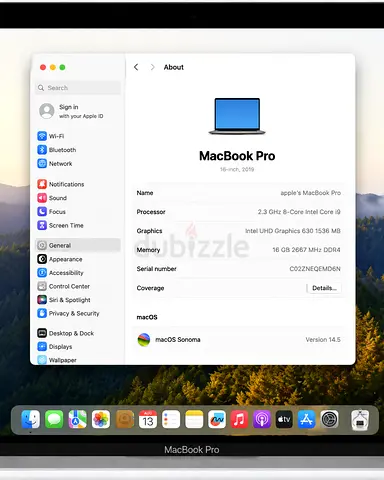This screenshot has height=480, width=384.
Task: Select the processor value "2.3 GHz 8-Core Intel Core i9"
Action: pos(299,212)
